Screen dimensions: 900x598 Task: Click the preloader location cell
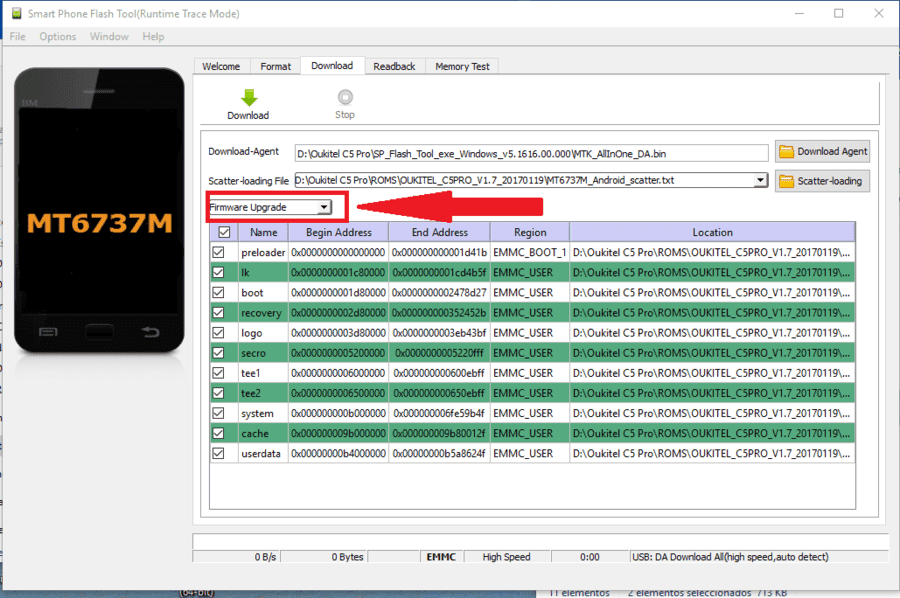tap(712, 253)
